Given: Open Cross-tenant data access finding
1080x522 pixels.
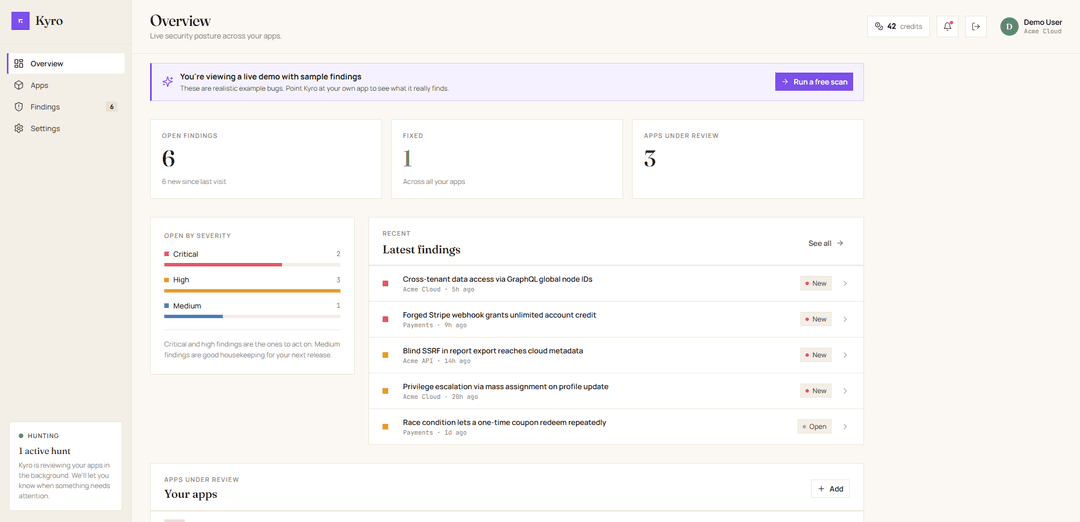Looking at the screenshot, I should pyautogui.click(x=616, y=284).
